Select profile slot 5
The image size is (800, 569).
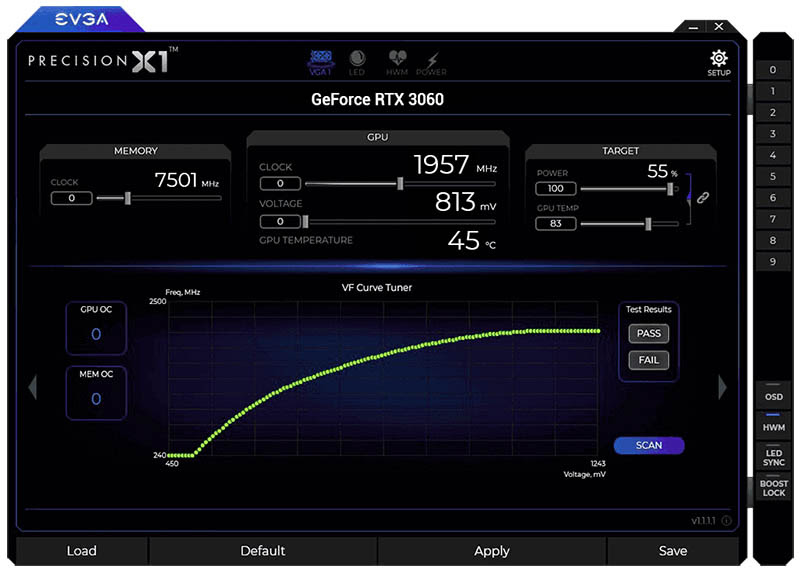coord(772,177)
